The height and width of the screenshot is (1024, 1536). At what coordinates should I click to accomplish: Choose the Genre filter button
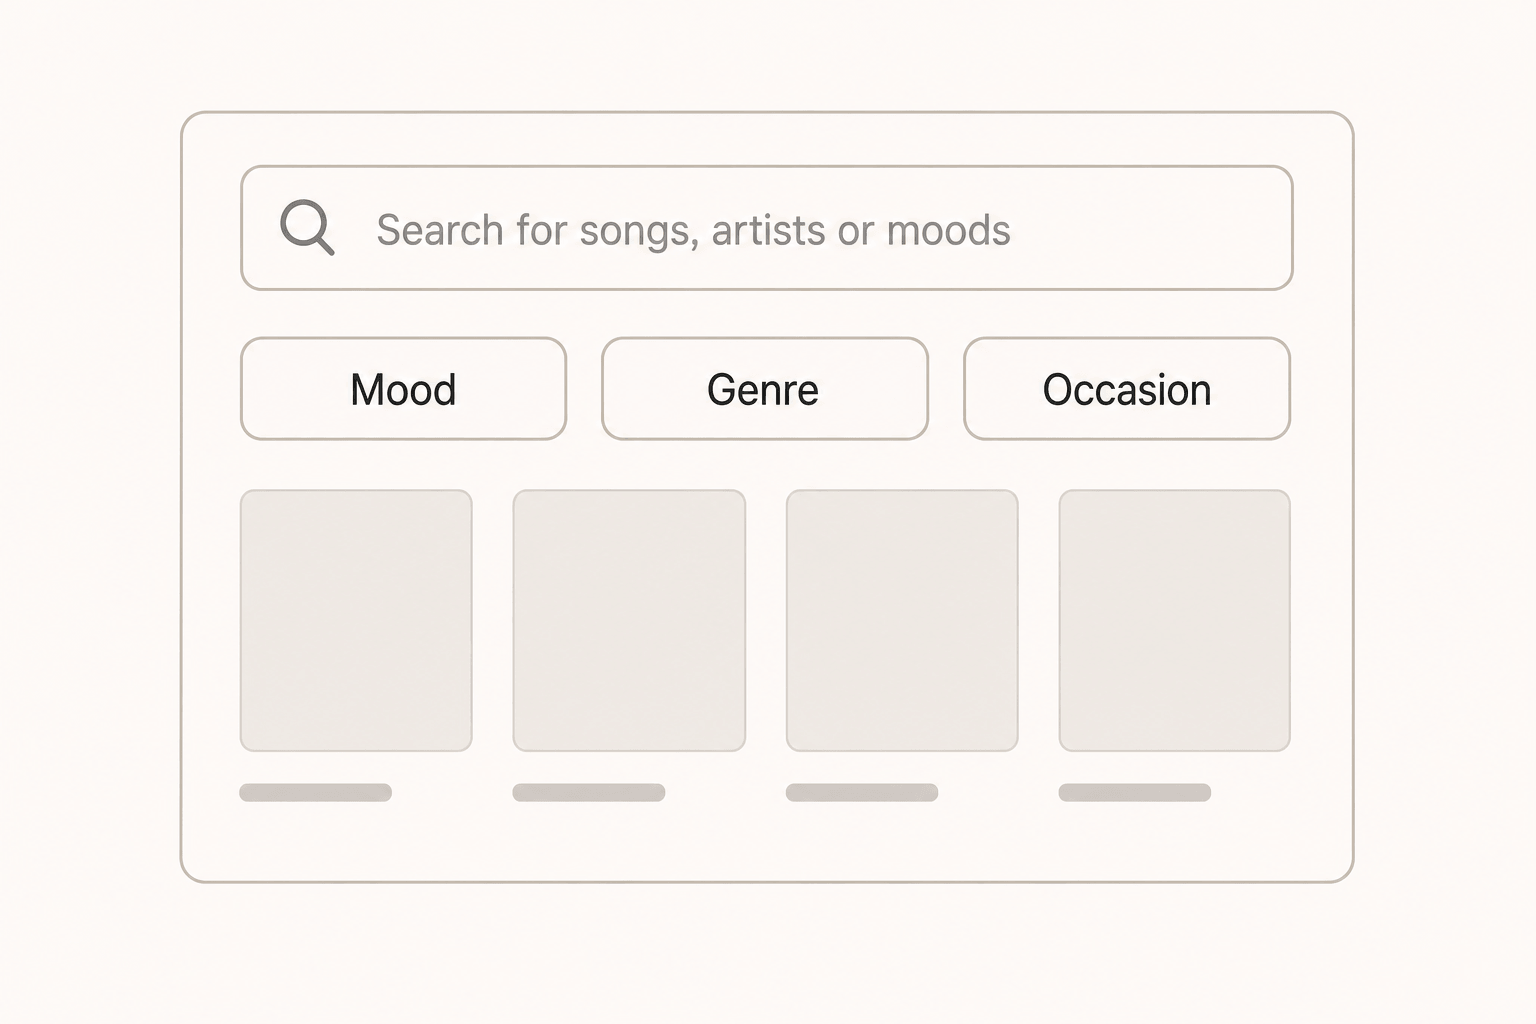(765, 389)
